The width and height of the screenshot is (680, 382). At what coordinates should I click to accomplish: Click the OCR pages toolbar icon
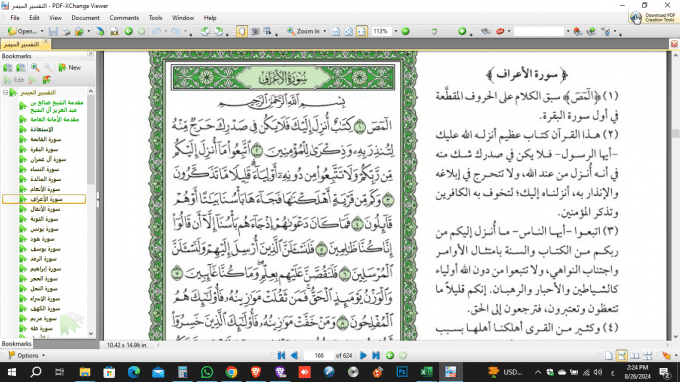pos(114,32)
